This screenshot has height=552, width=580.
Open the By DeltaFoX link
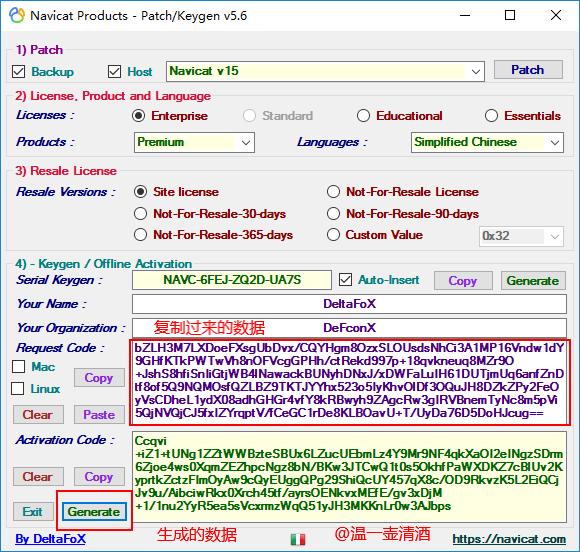(50, 539)
